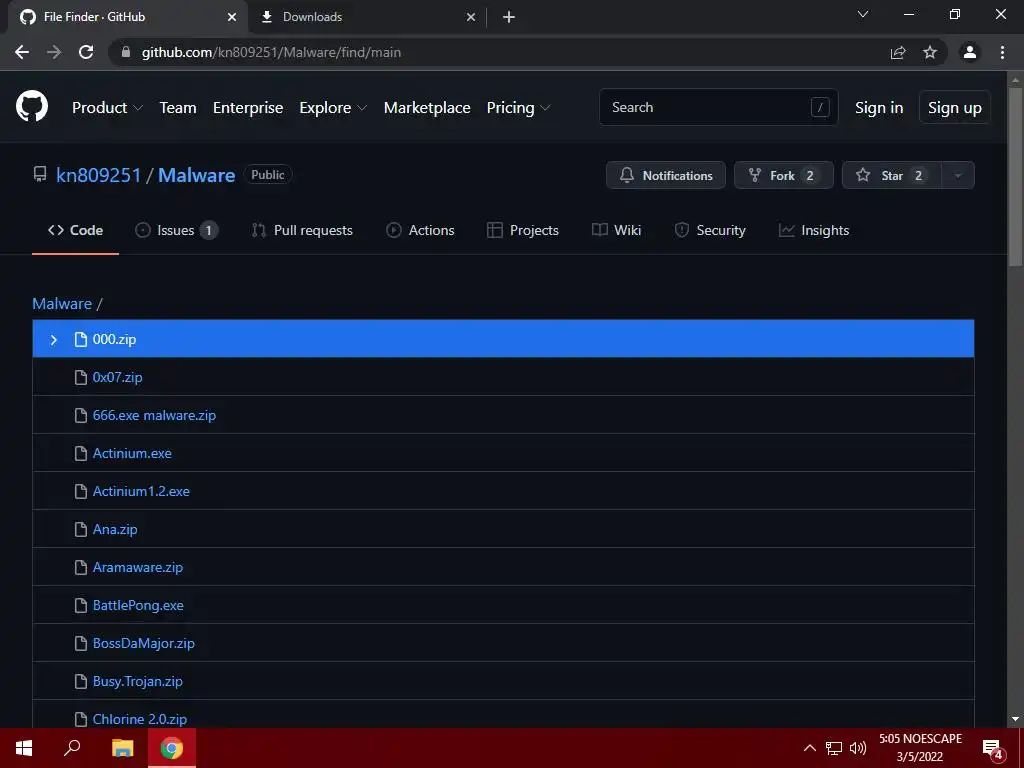1024x768 pixels.
Task: Click the site lock icon in address bar
Action: pos(126,52)
